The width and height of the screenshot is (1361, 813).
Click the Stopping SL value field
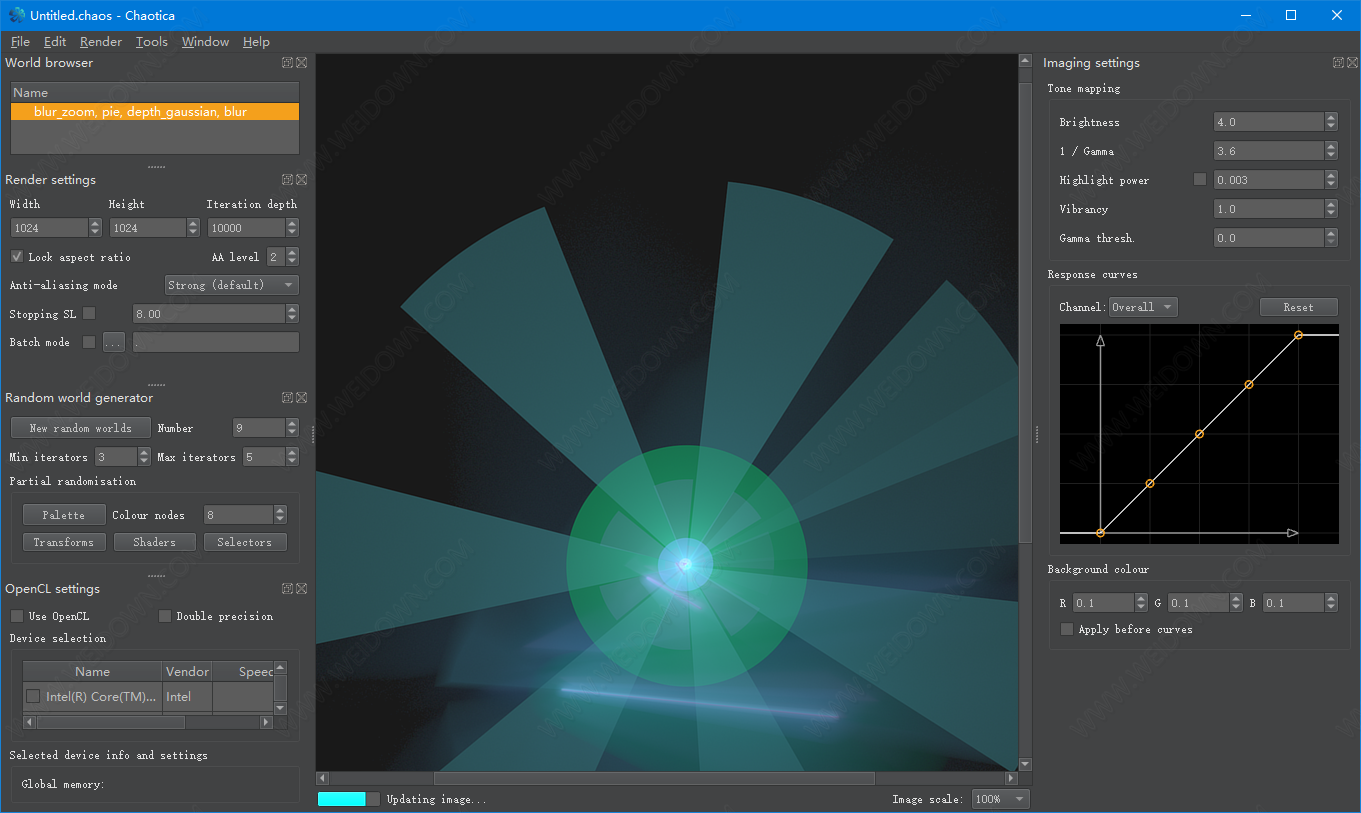209,314
